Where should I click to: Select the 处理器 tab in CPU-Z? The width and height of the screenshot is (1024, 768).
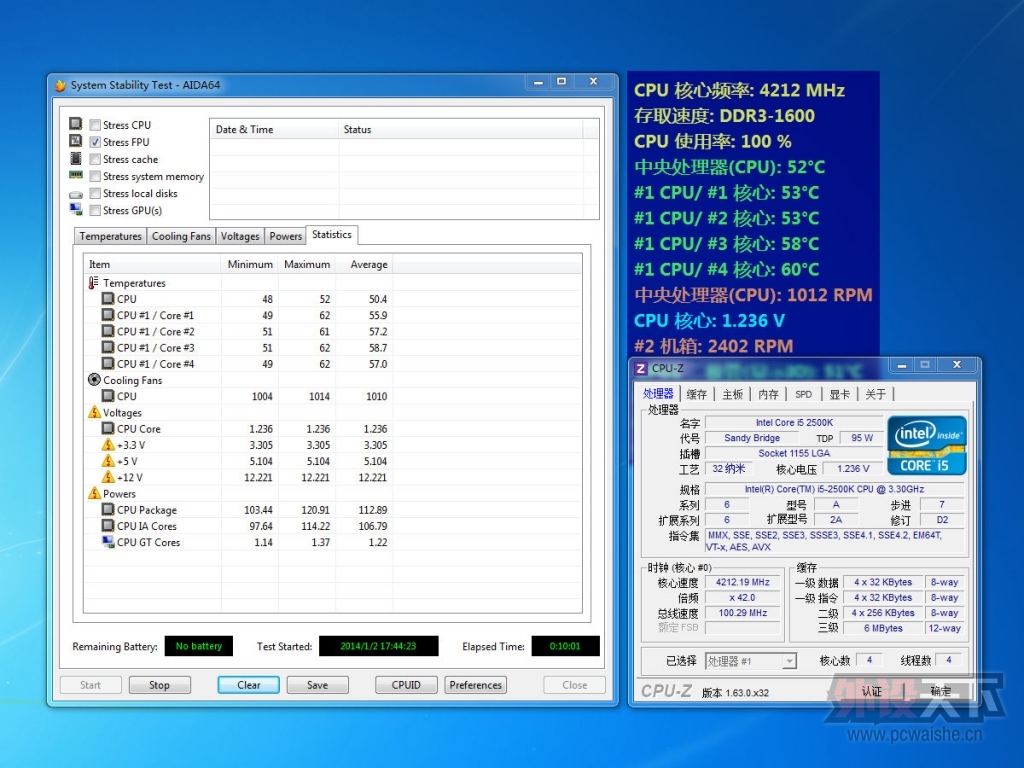658,393
